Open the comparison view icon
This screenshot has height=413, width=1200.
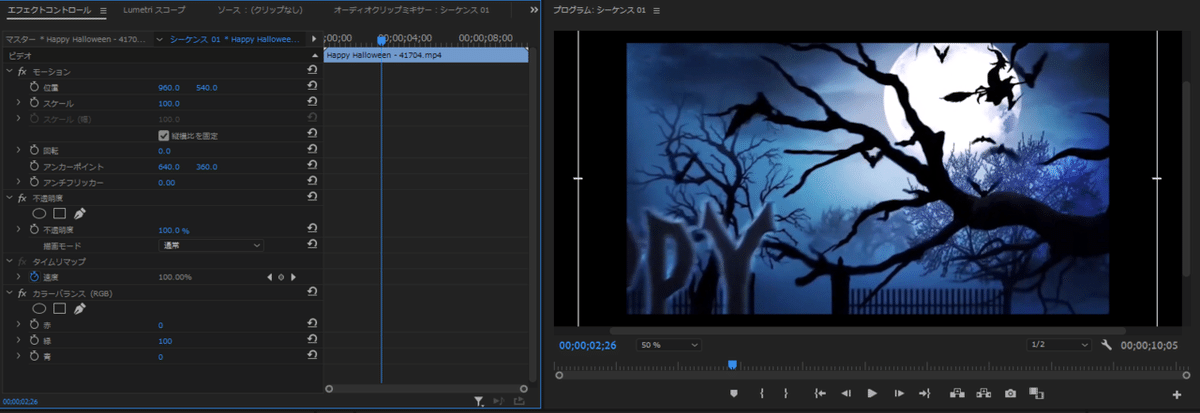click(x=1036, y=394)
